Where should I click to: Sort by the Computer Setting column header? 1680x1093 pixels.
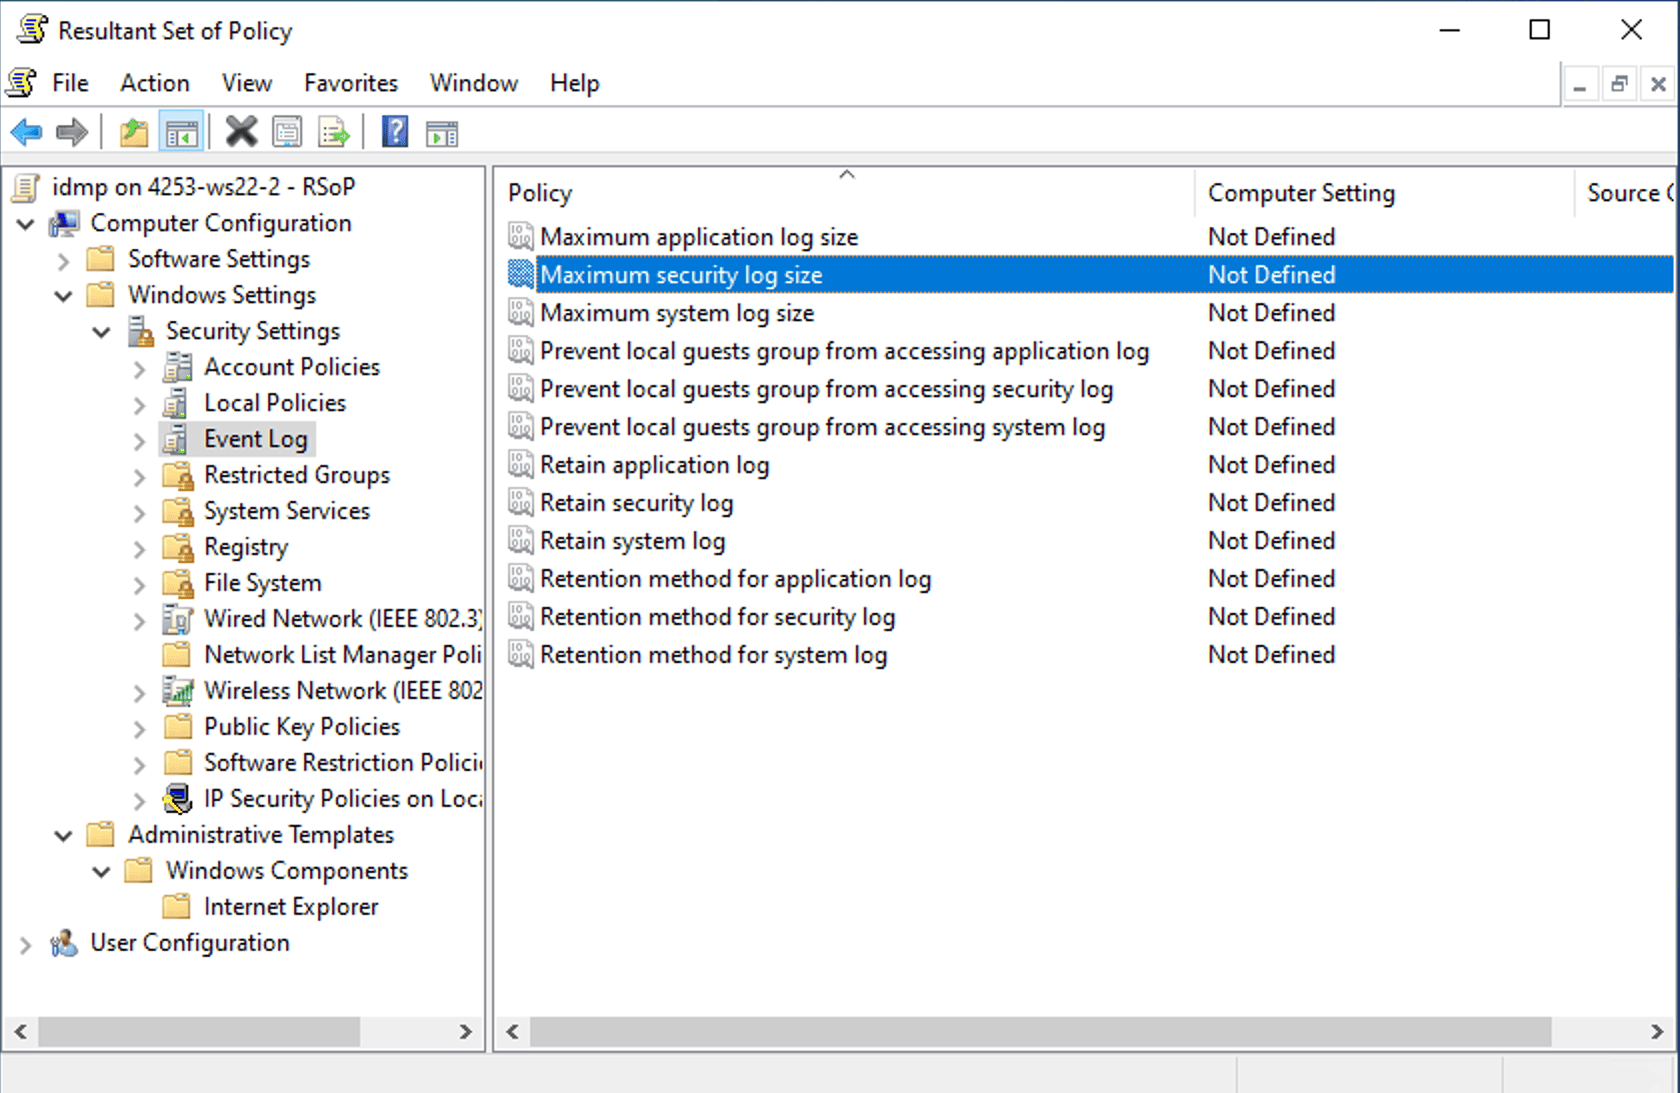(1301, 192)
